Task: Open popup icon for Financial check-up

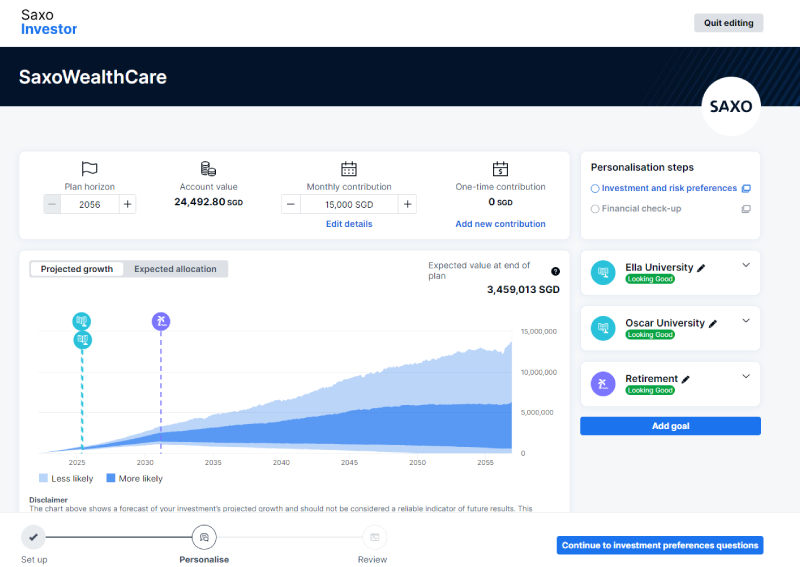Action: 745,209
